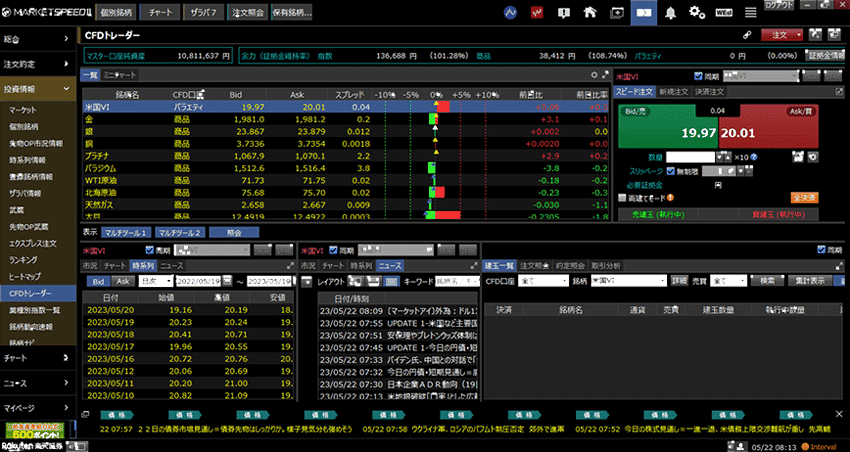Click 検索 button in positions panel

767,281
